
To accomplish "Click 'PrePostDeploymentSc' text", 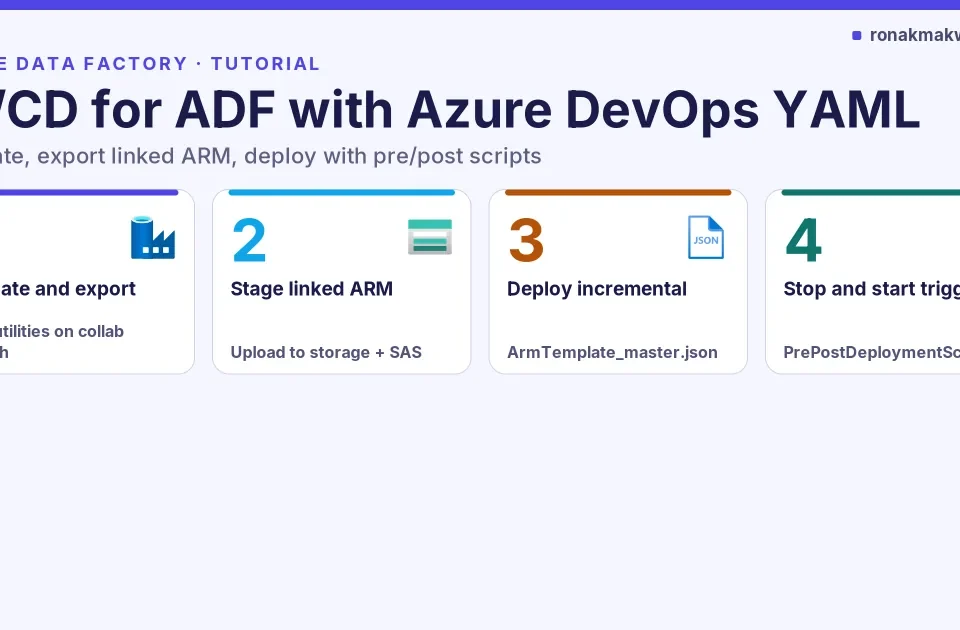I will [872, 352].
